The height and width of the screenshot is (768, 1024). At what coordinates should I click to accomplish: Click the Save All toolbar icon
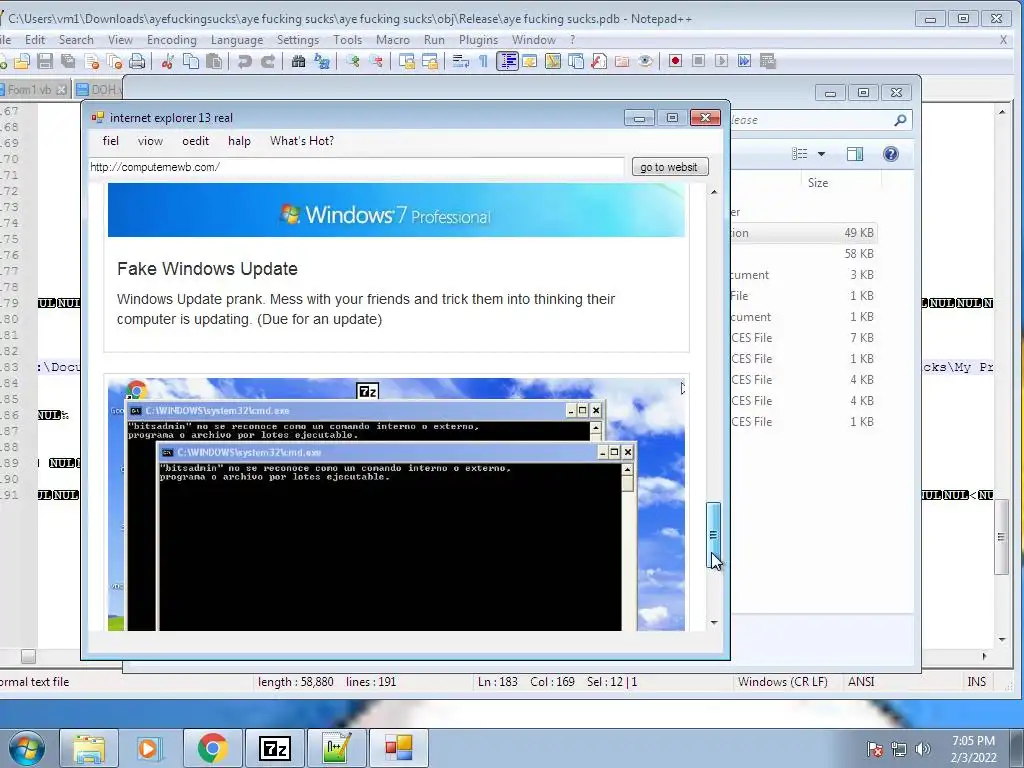point(68,61)
